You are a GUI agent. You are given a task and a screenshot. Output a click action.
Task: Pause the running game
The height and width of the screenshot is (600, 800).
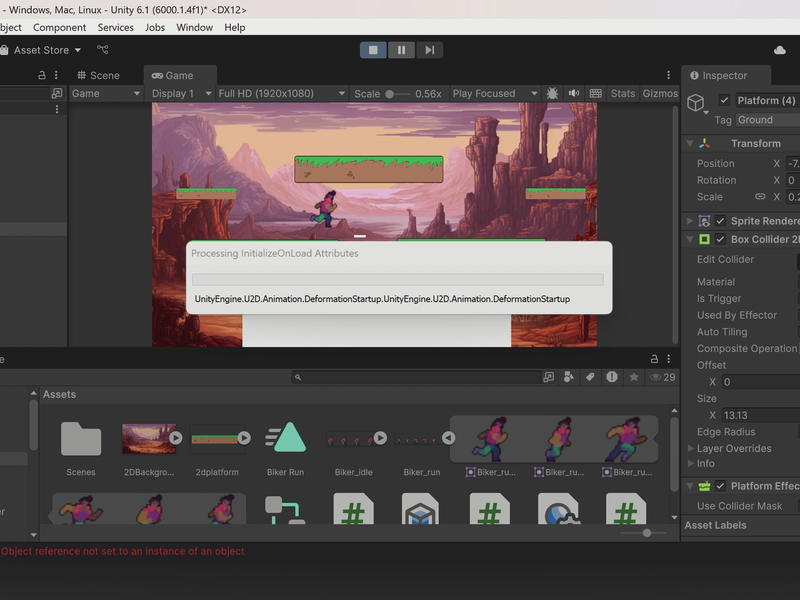(402, 50)
